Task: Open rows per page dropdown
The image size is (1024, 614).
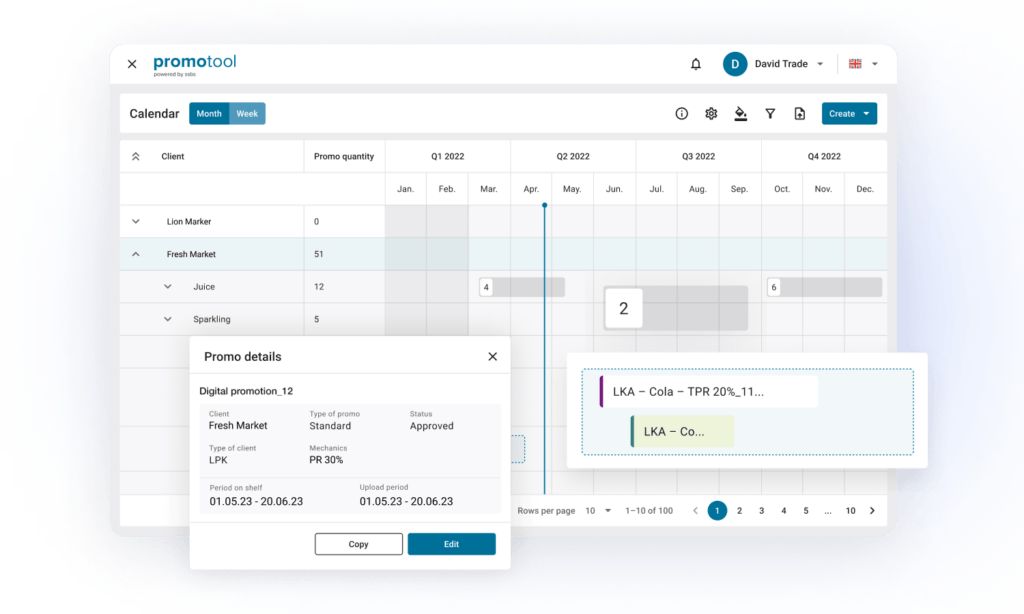Action: click(598, 511)
